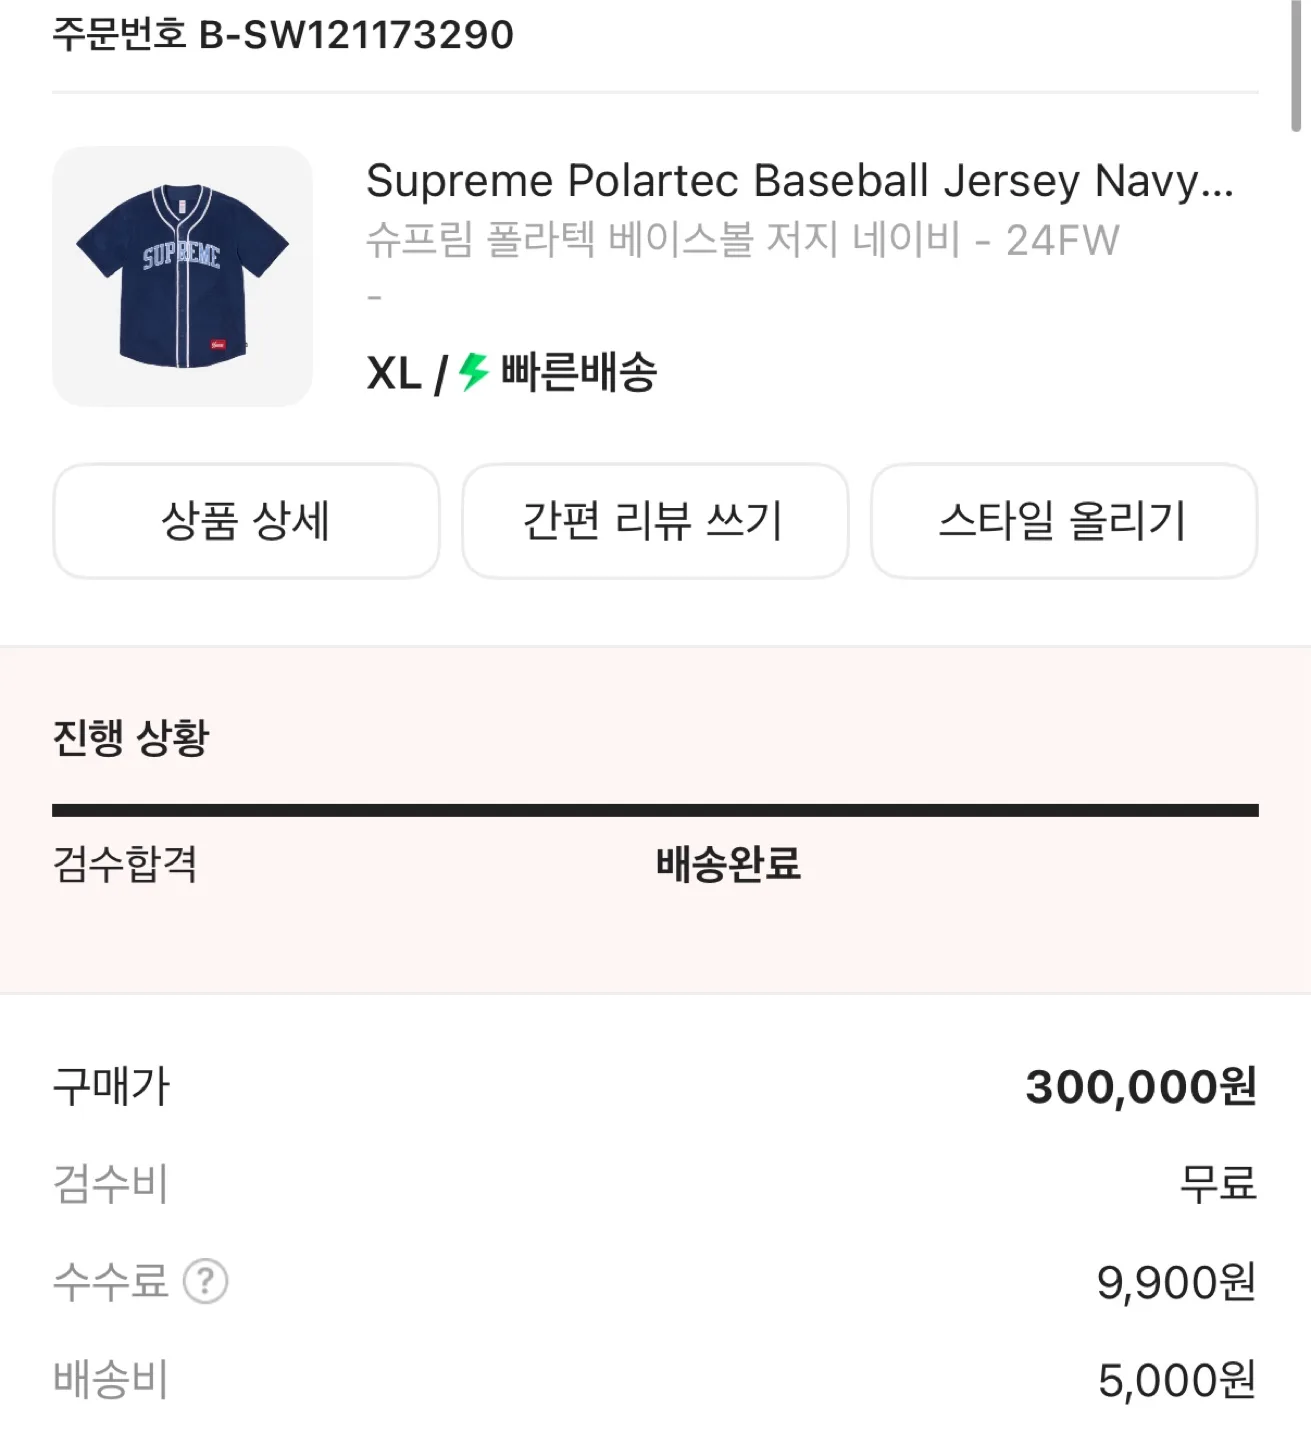Tap the Korean product name subtitle
The width and height of the screenshot is (1311, 1440).
click(x=741, y=240)
